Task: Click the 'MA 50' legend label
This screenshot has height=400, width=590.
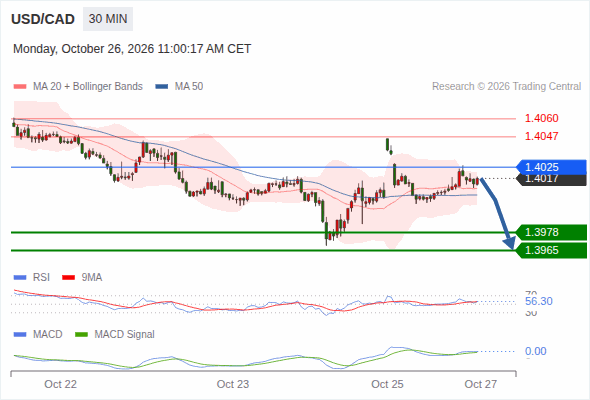Action: [x=189, y=87]
